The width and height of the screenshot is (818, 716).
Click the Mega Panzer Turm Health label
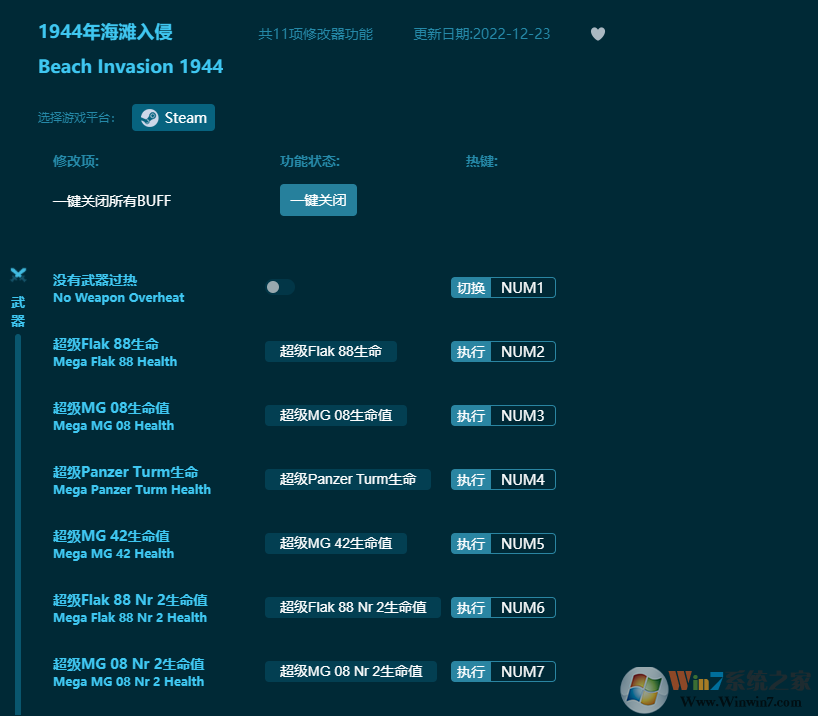coord(132,490)
